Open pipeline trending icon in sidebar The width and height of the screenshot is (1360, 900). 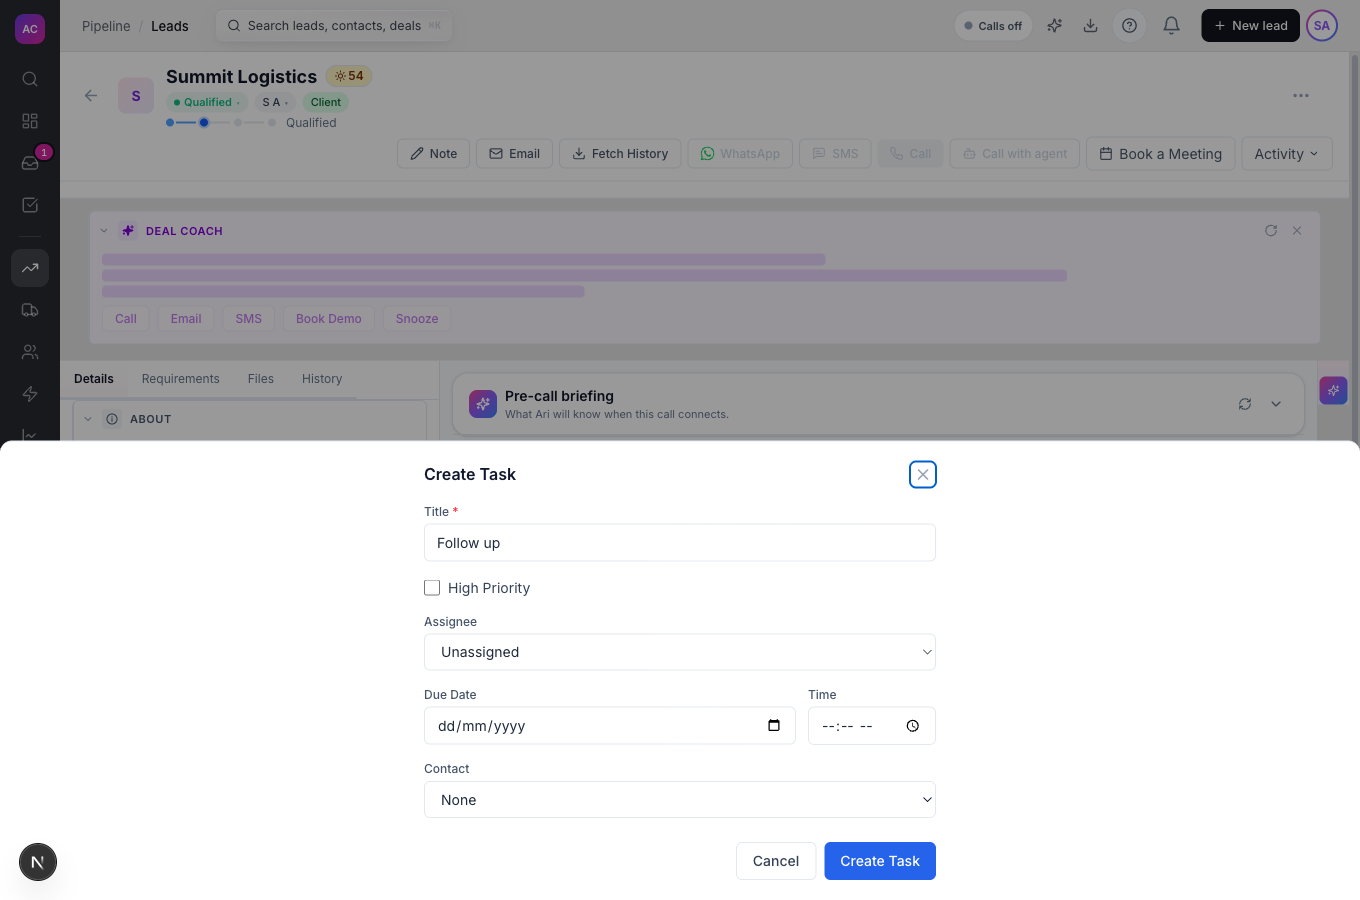click(30, 268)
